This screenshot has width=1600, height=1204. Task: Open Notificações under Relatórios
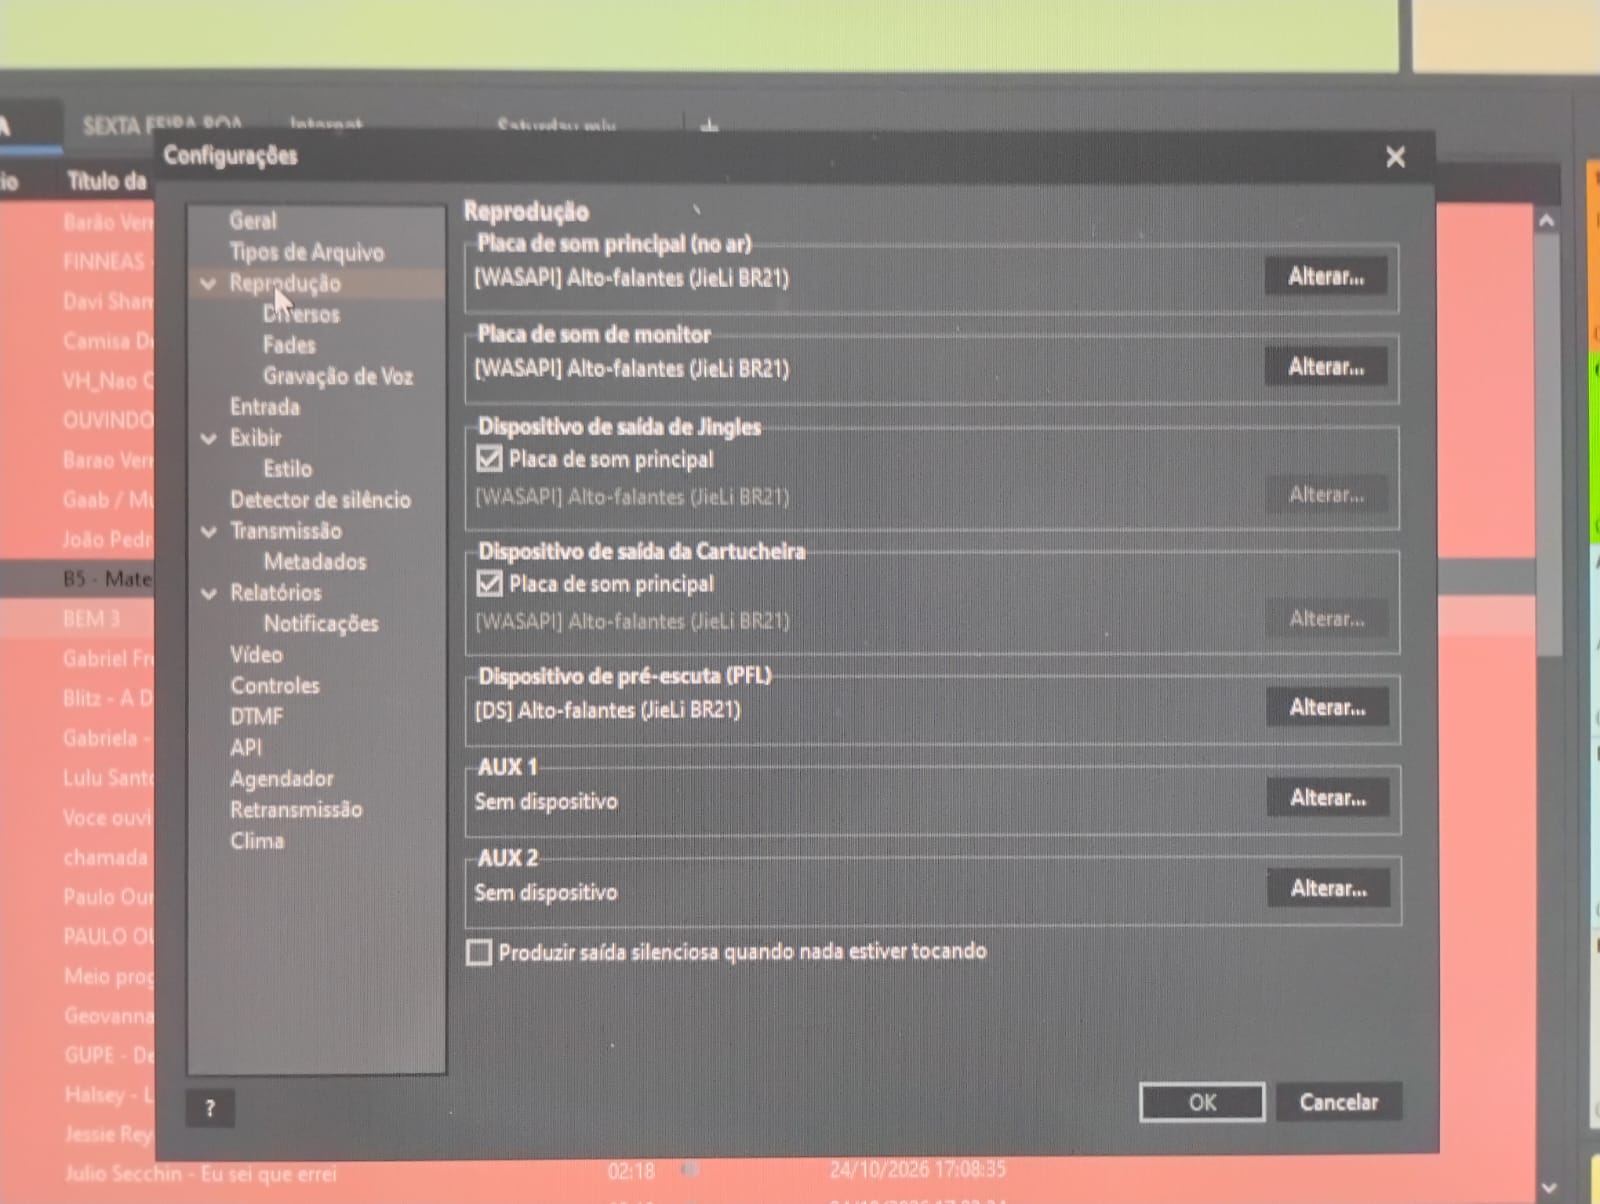click(x=321, y=624)
